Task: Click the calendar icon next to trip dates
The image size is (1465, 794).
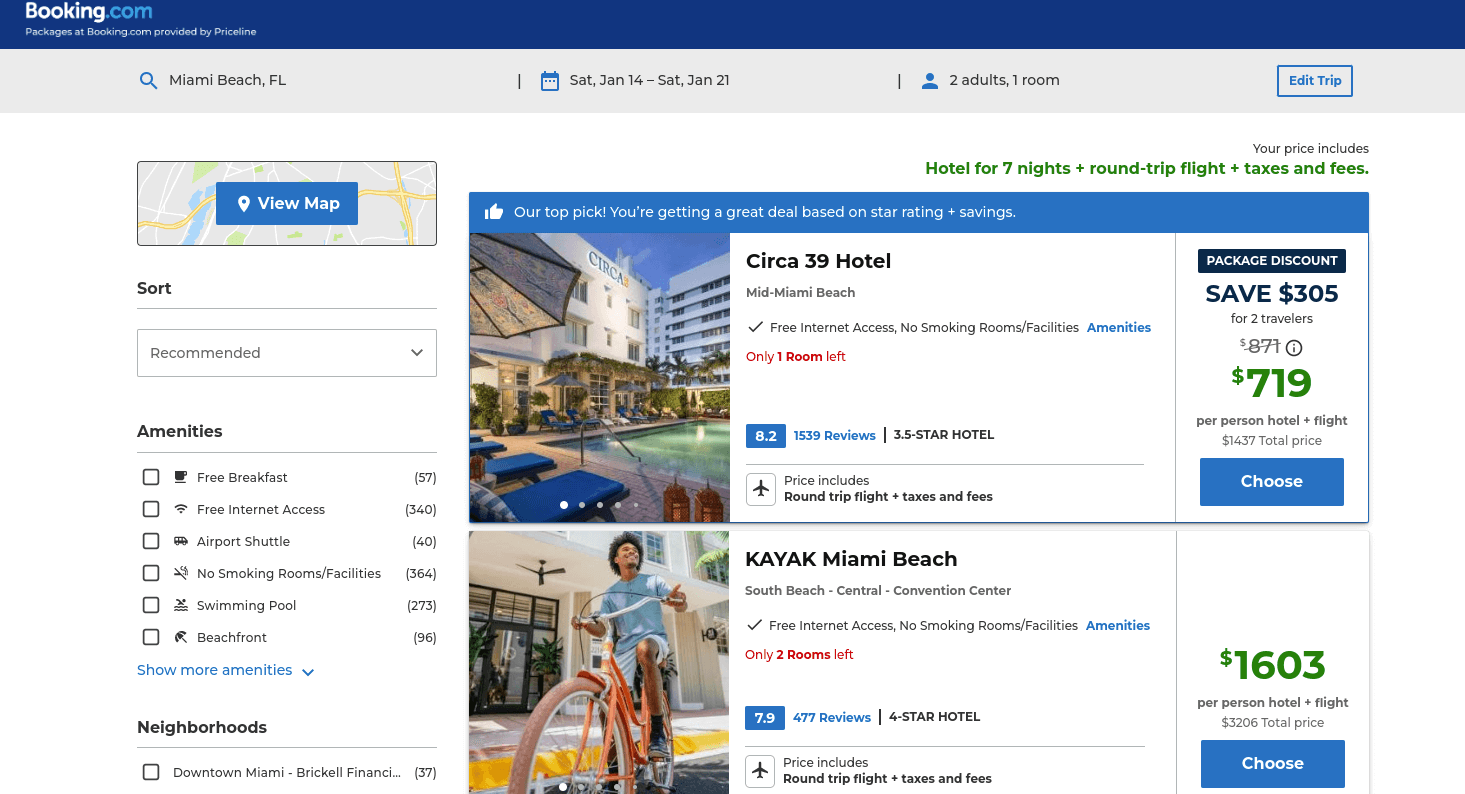Action: (549, 81)
